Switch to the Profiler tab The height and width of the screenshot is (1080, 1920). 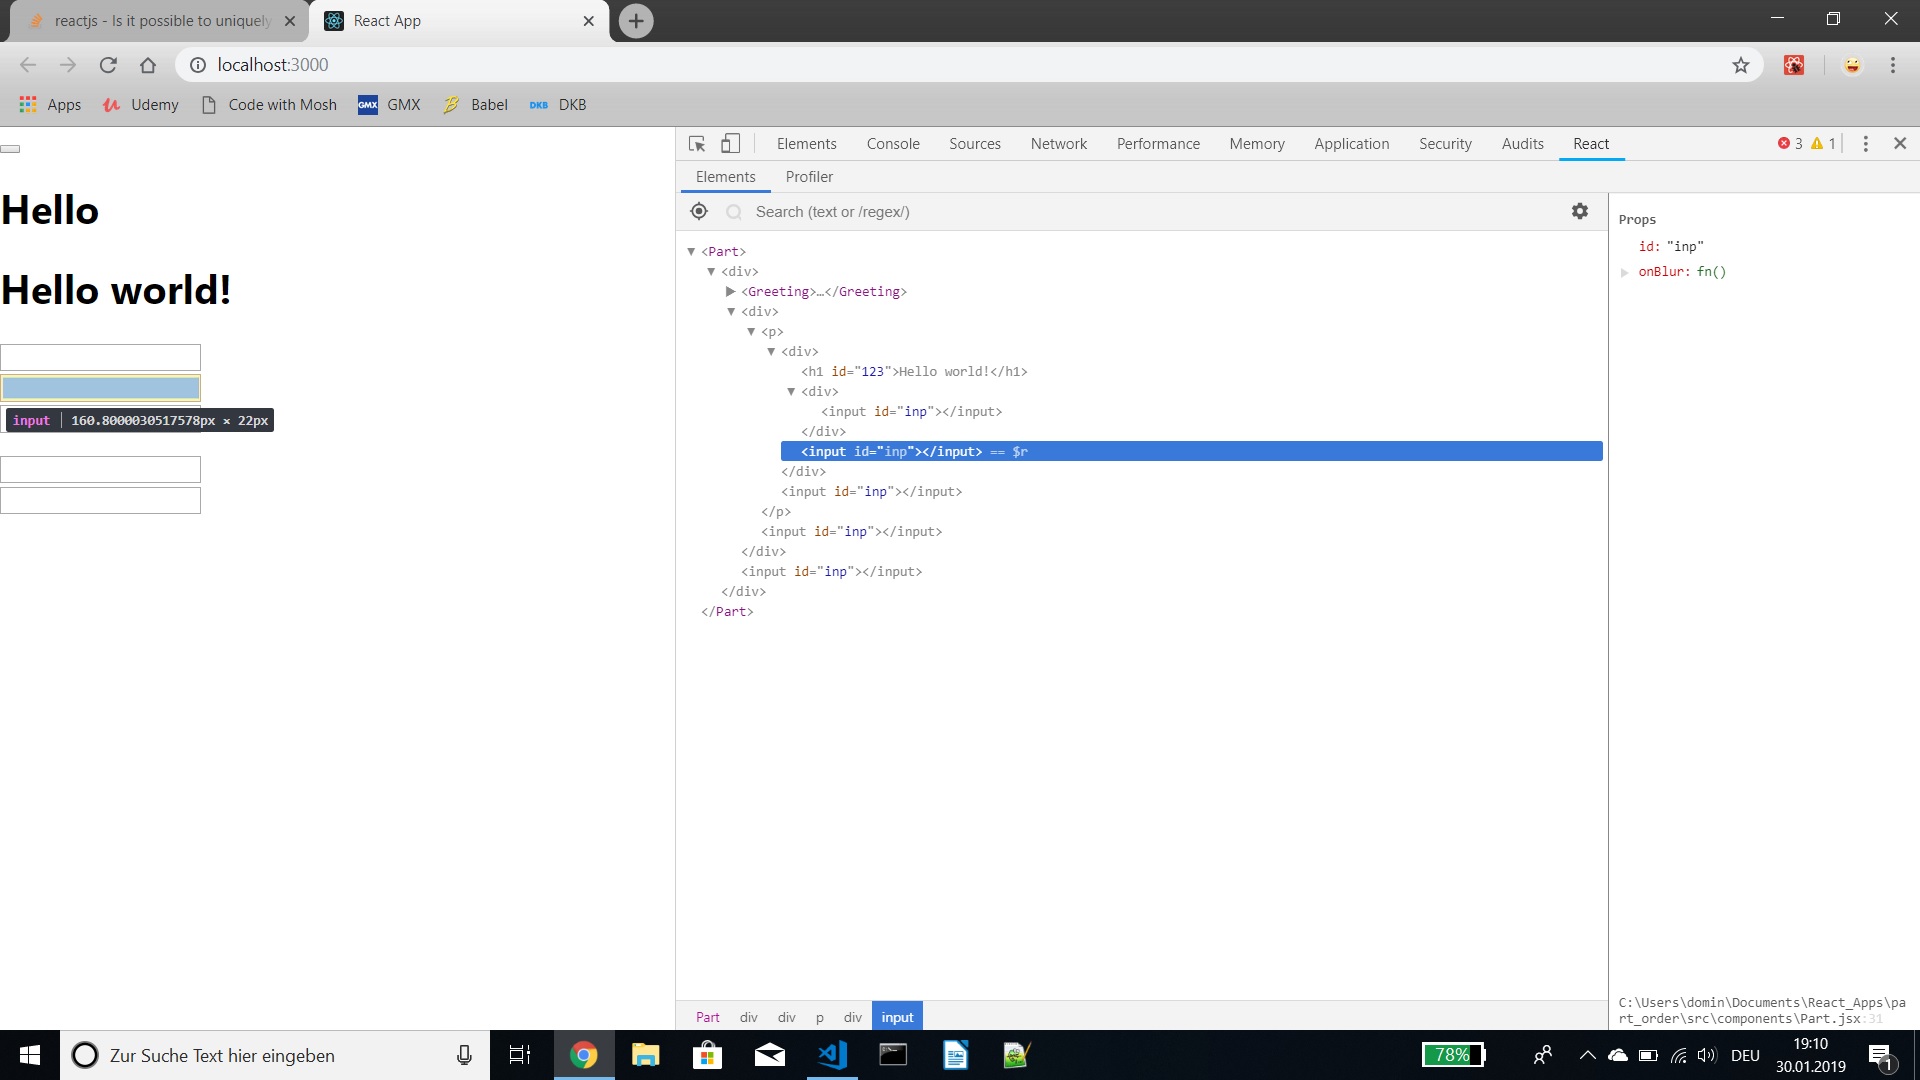point(809,176)
